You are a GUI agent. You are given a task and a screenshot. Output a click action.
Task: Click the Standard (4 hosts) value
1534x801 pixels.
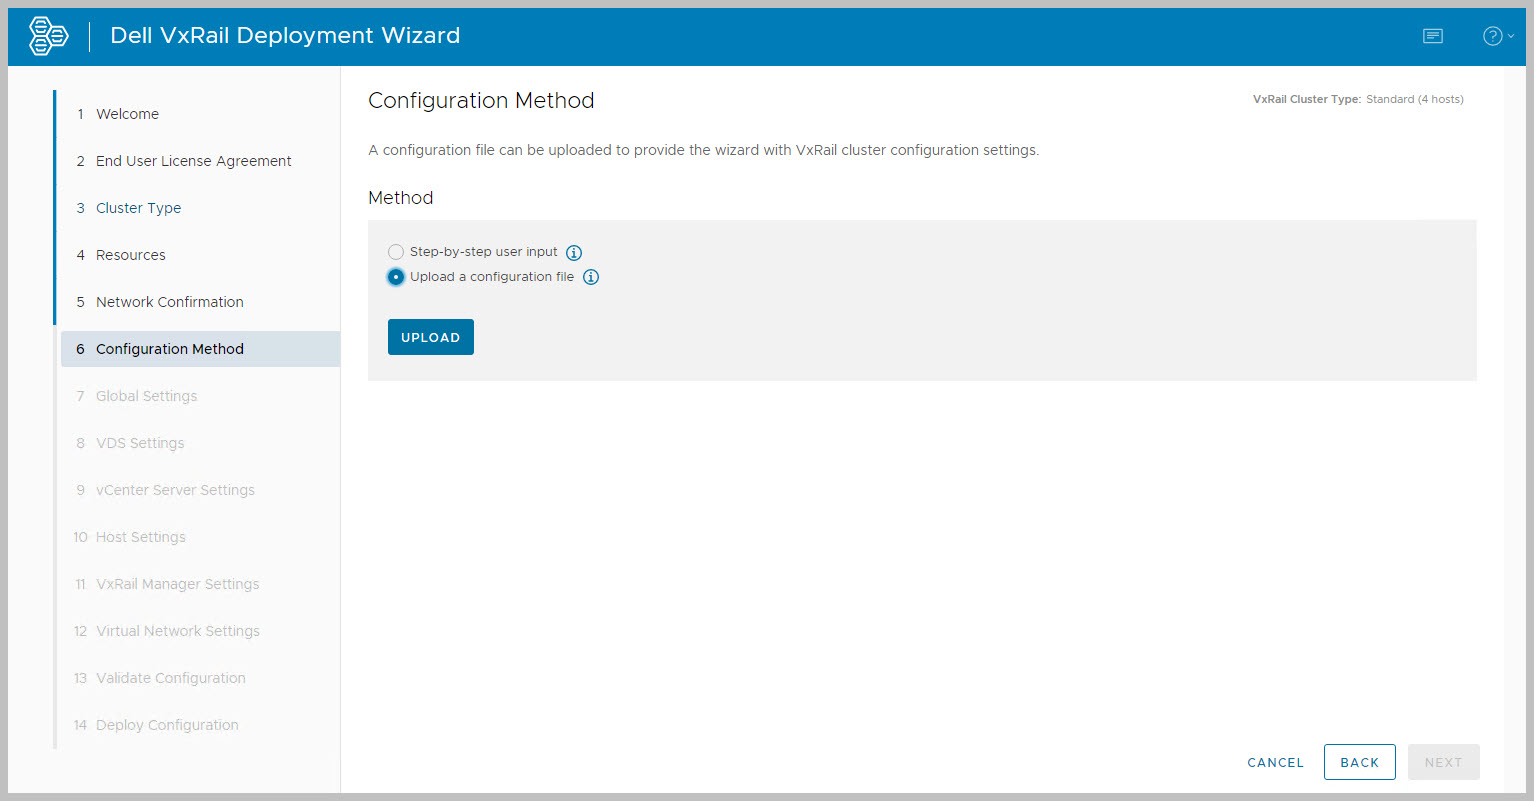click(x=1415, y=99)
